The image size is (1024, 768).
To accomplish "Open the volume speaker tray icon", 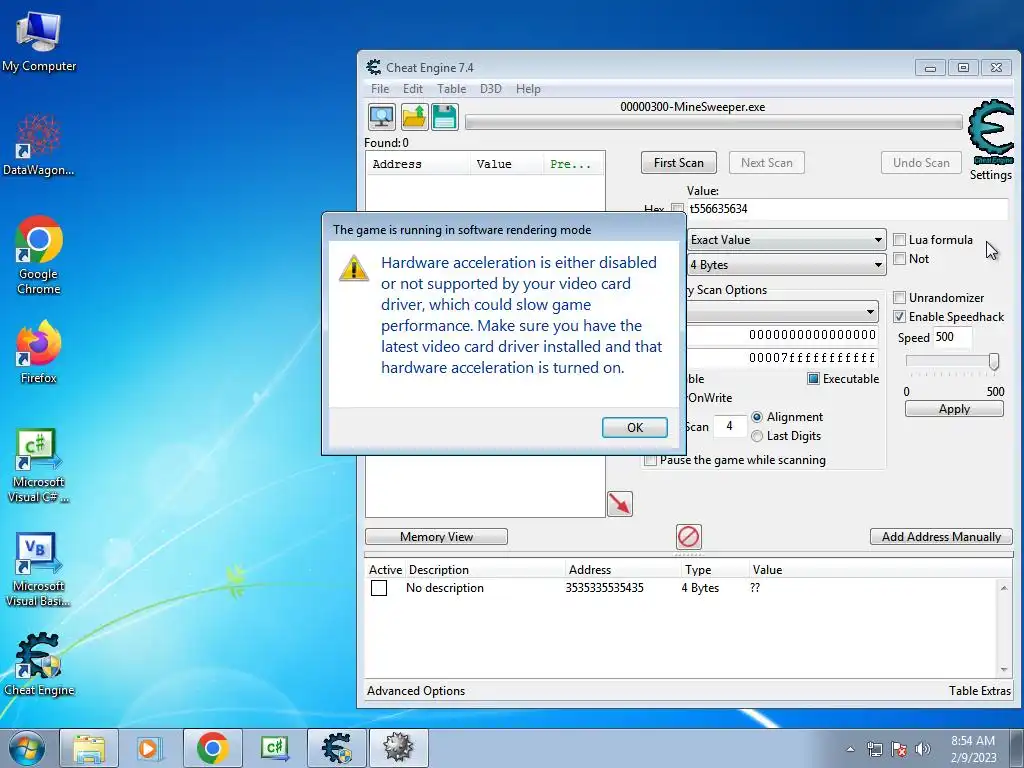I will click(x=922, y=749).
